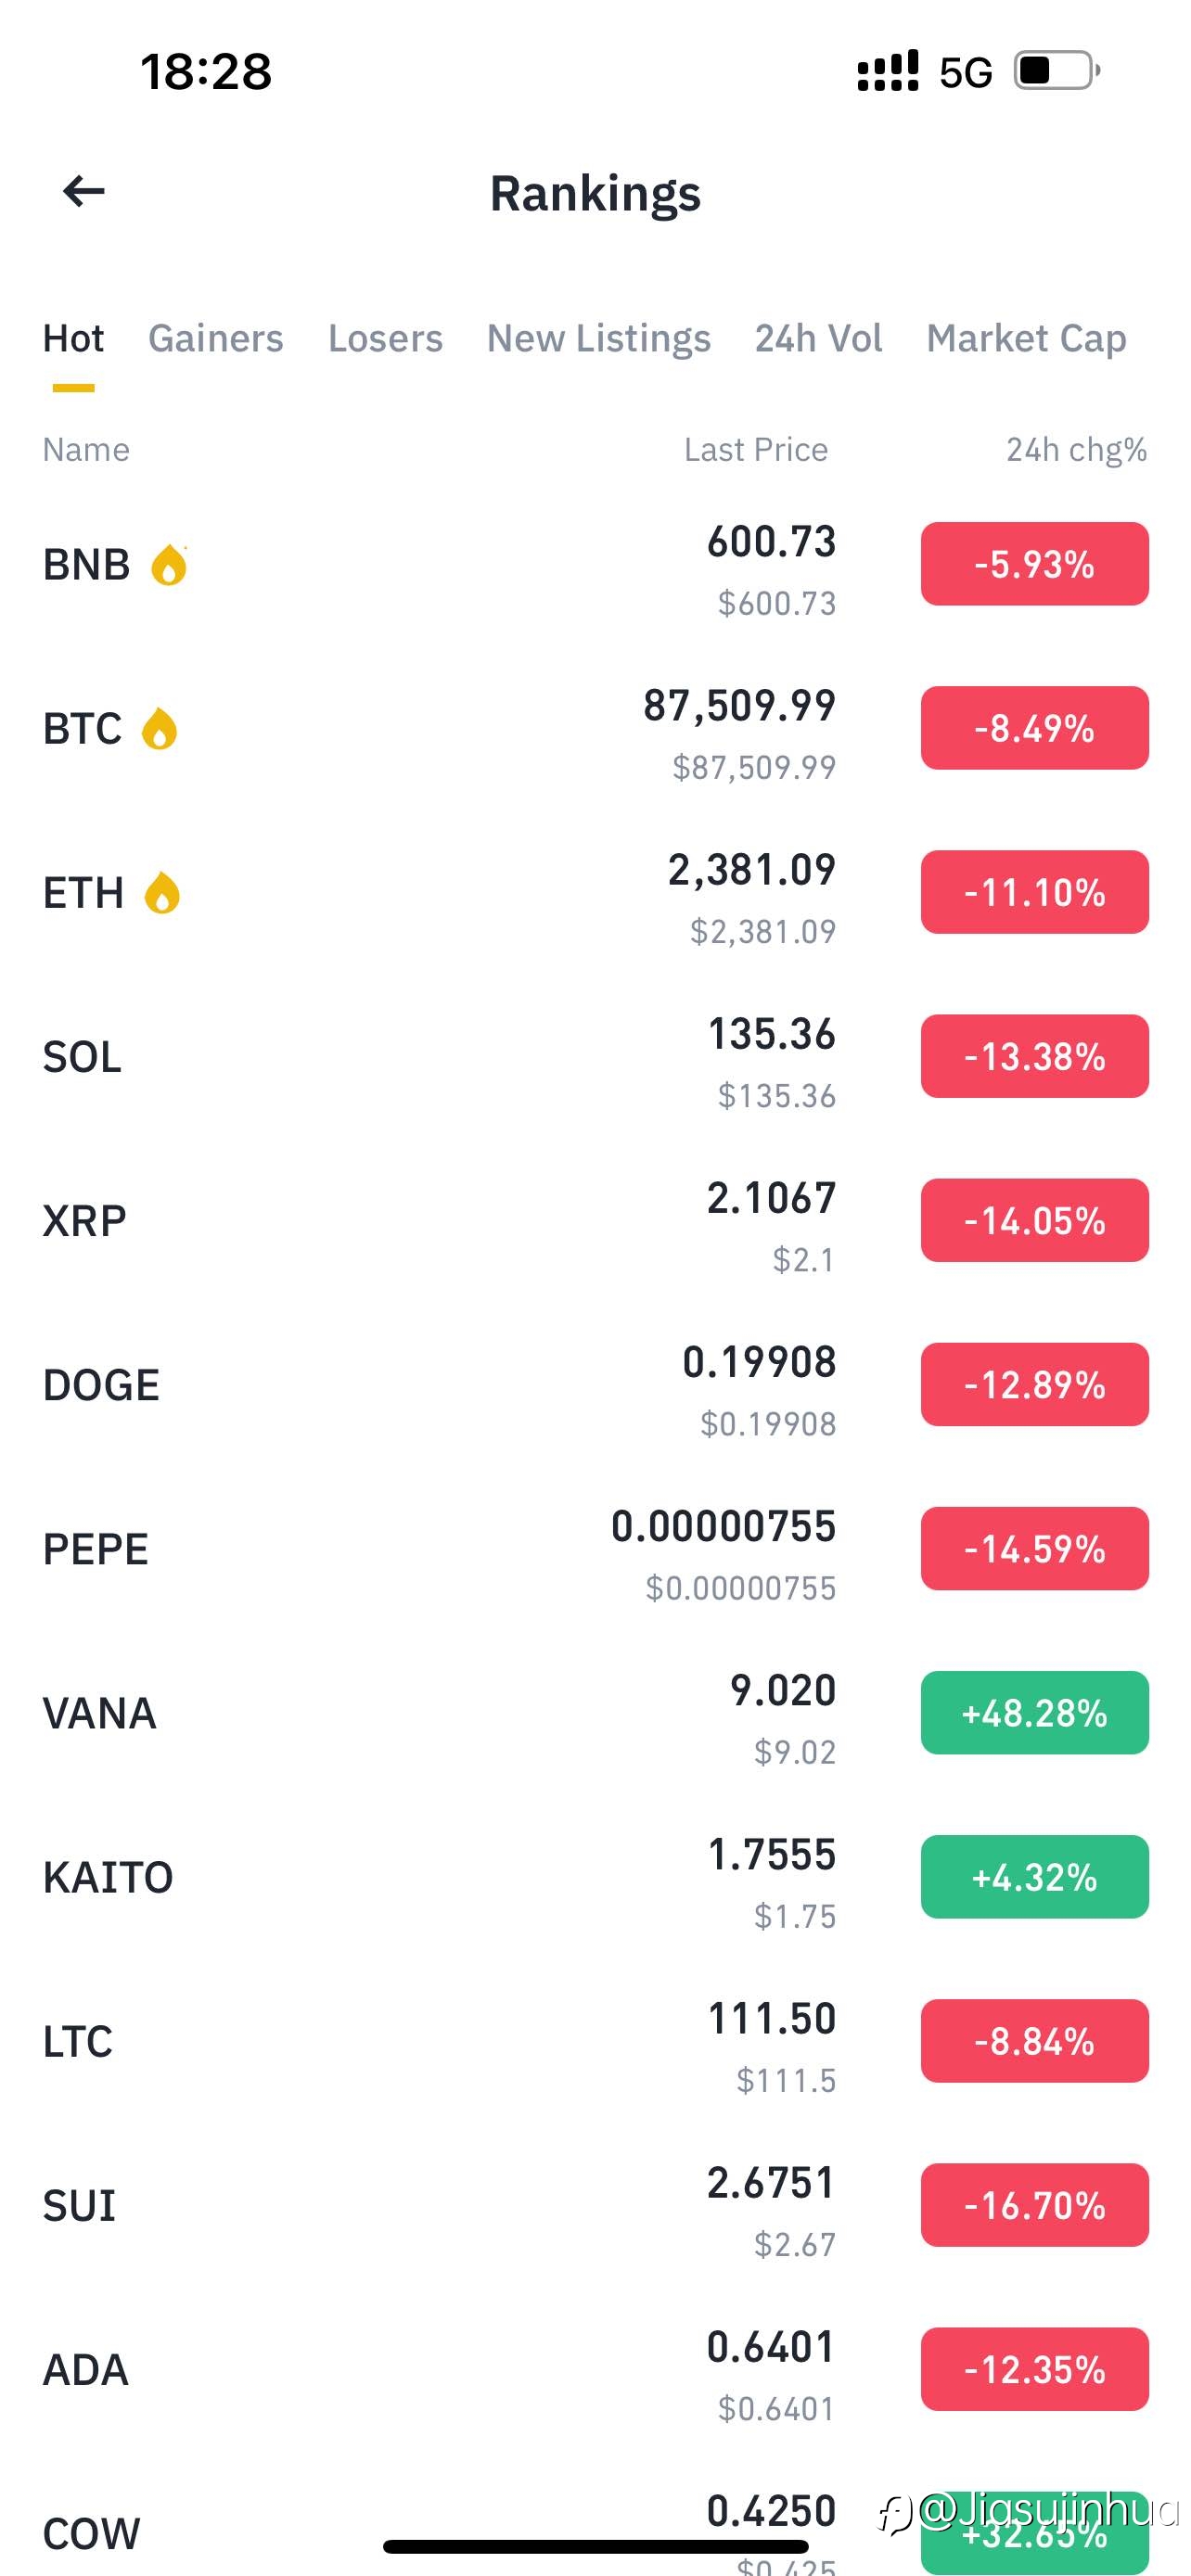Image resolution: width=1191 pixels, height=2576 pixels.
Task: Tap the +48.28% green badge for VANA
Action: click(x=1035, y=1712)
